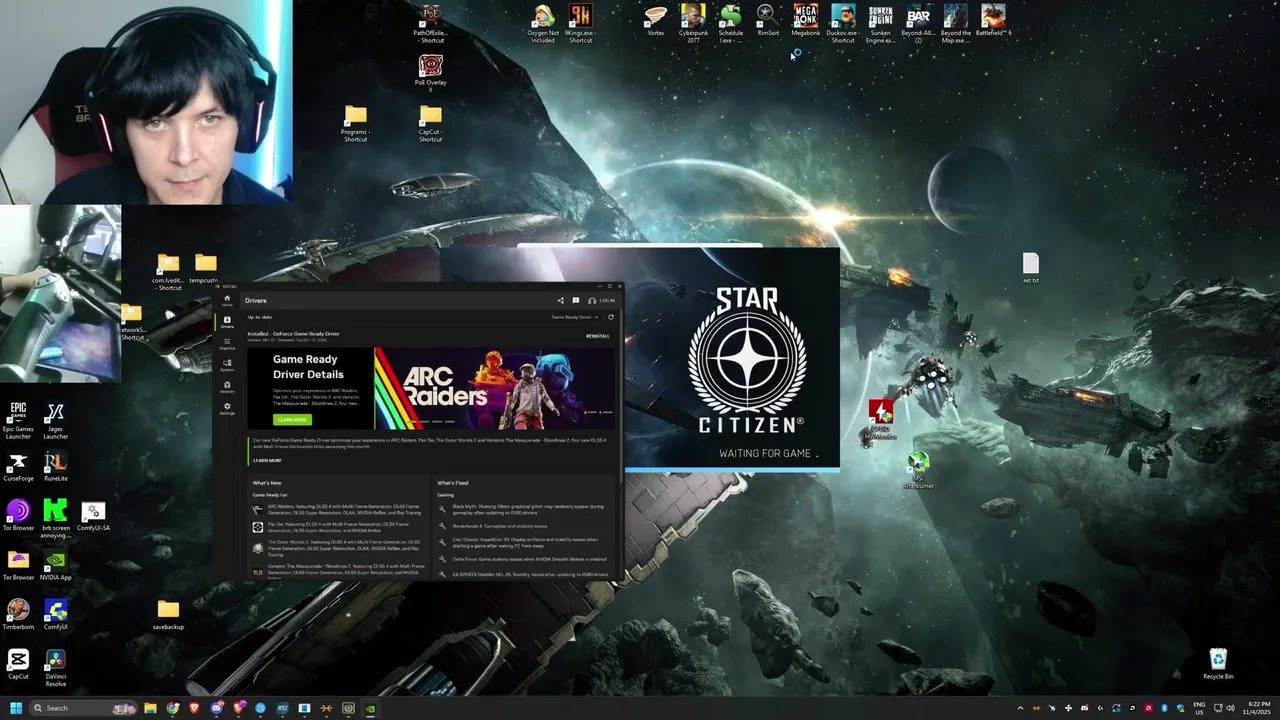Select the savebackup folder on desktop

(x=168, y=615)
